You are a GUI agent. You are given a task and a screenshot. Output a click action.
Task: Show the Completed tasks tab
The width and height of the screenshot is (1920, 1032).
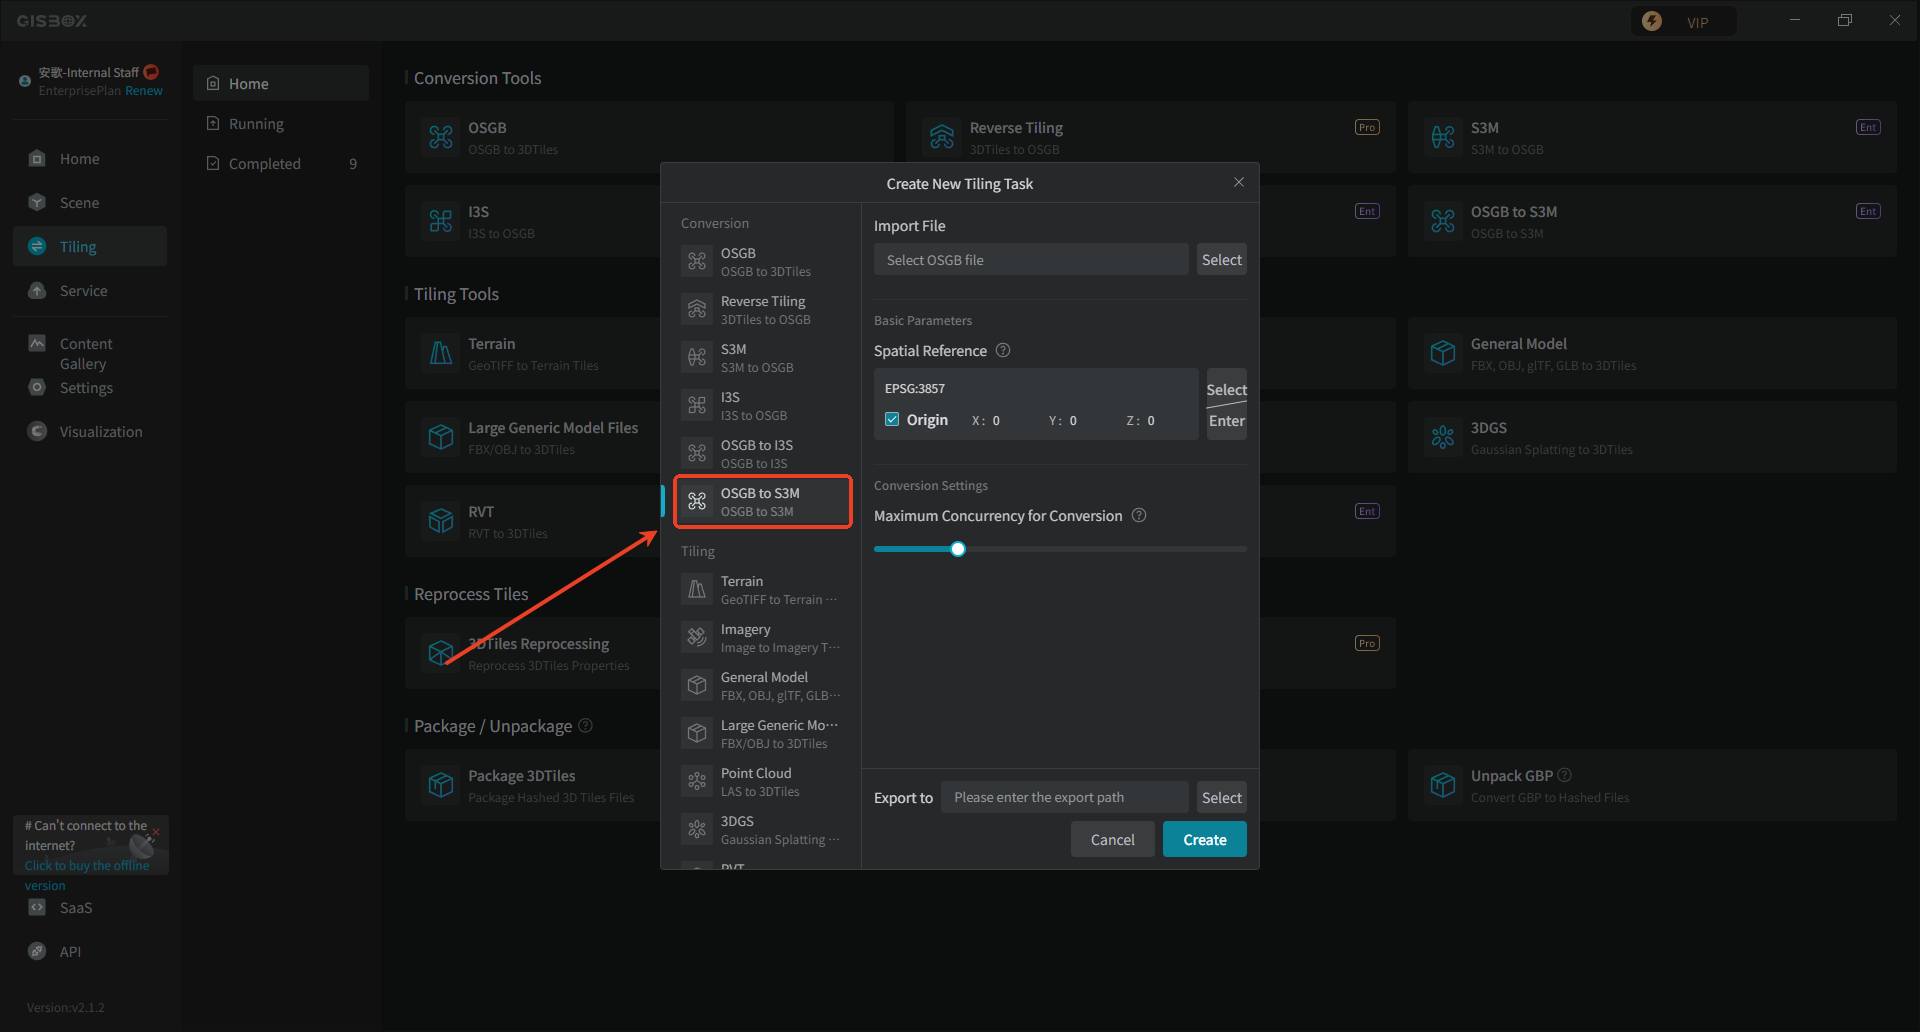tap(281, 164)
